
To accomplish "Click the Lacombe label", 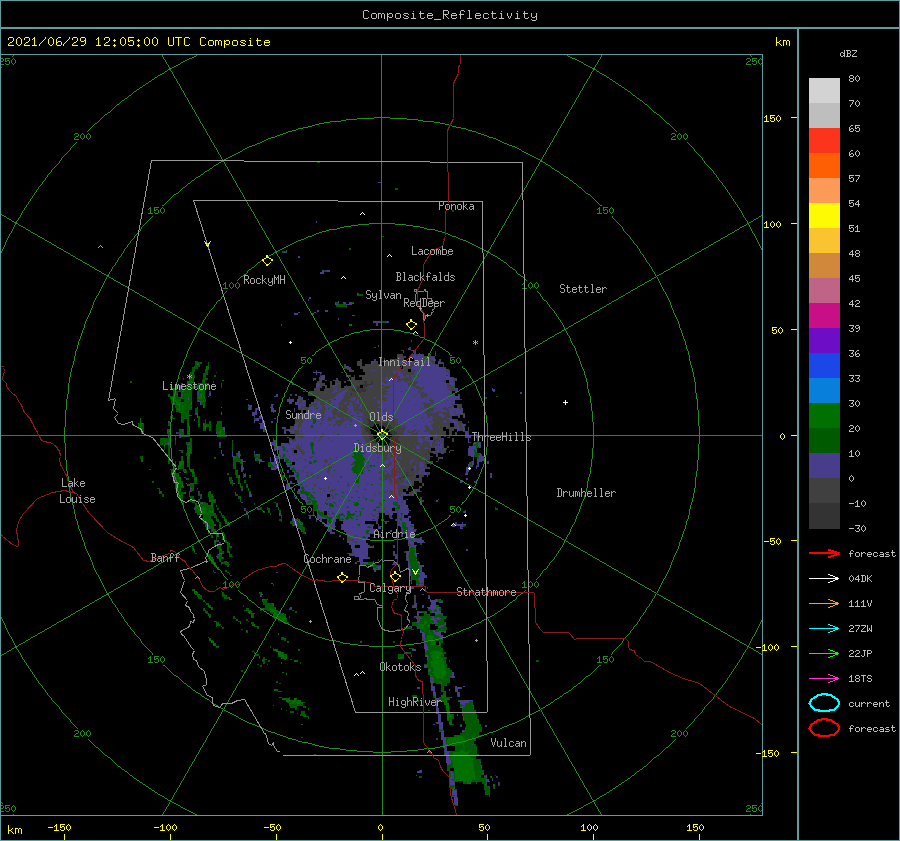I will 432,251.
